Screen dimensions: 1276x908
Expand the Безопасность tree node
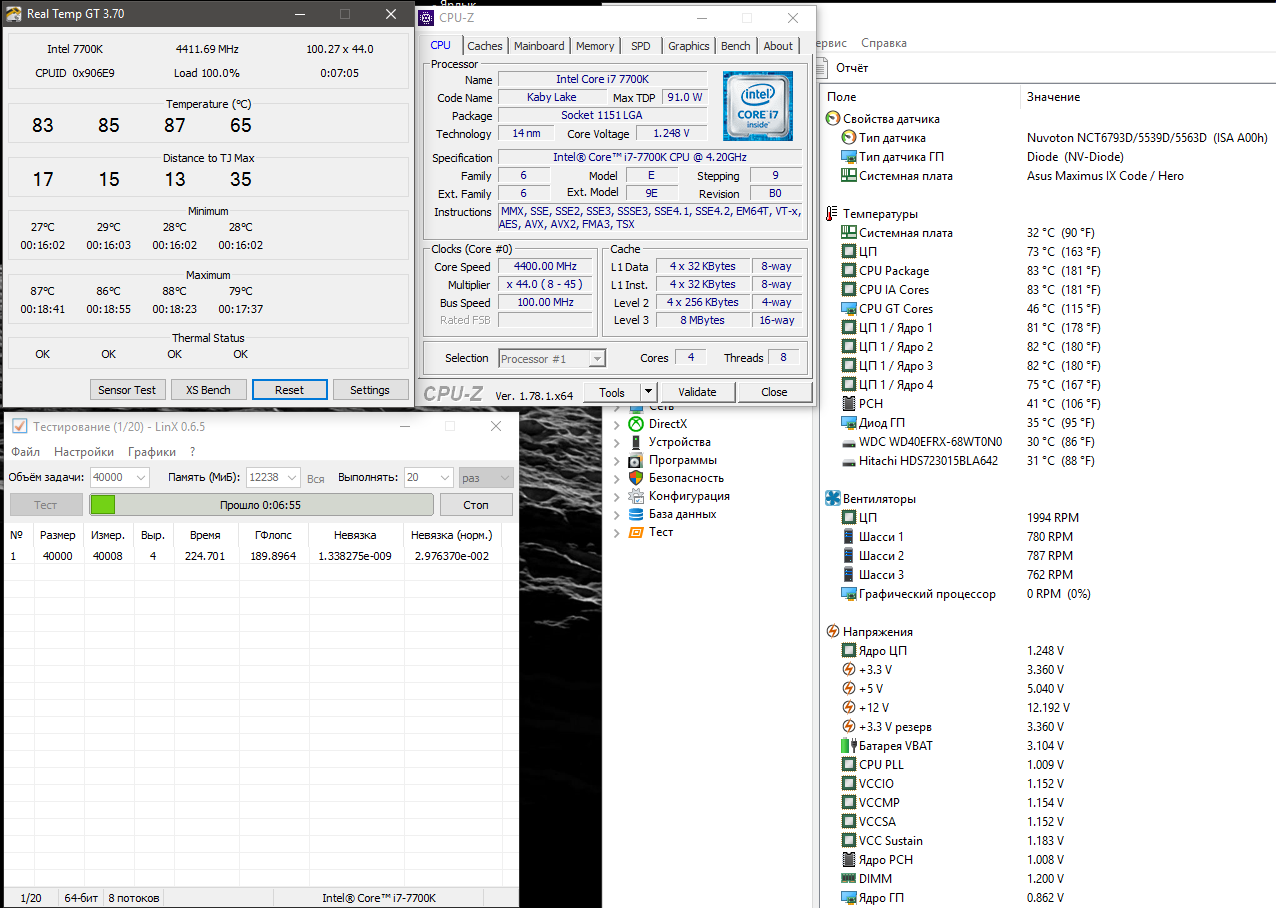coord(617,478)
